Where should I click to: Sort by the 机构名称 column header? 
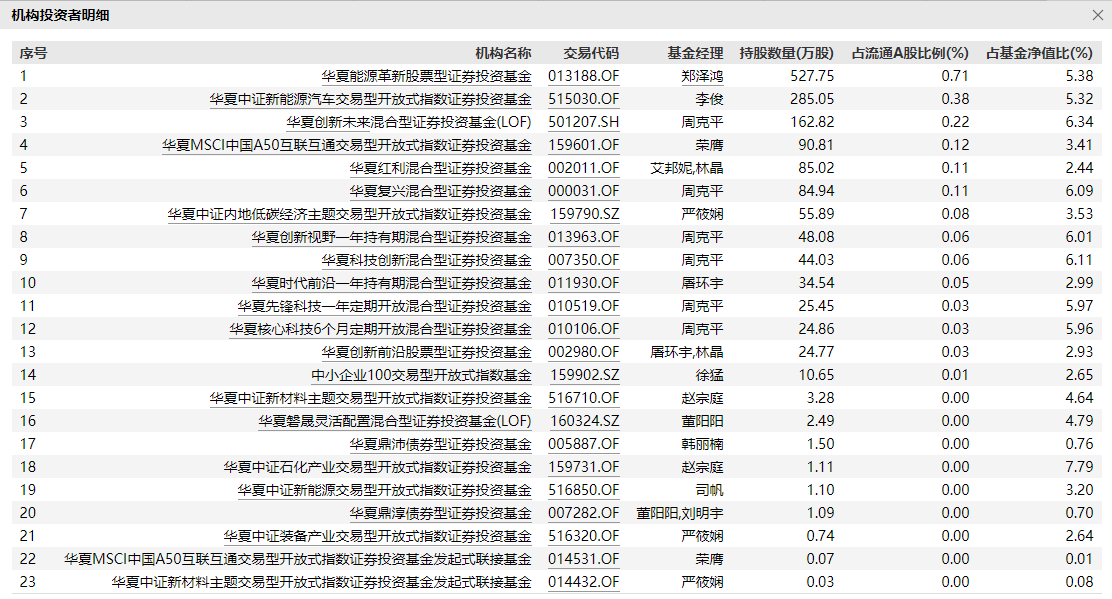click(x=503, y=53)
